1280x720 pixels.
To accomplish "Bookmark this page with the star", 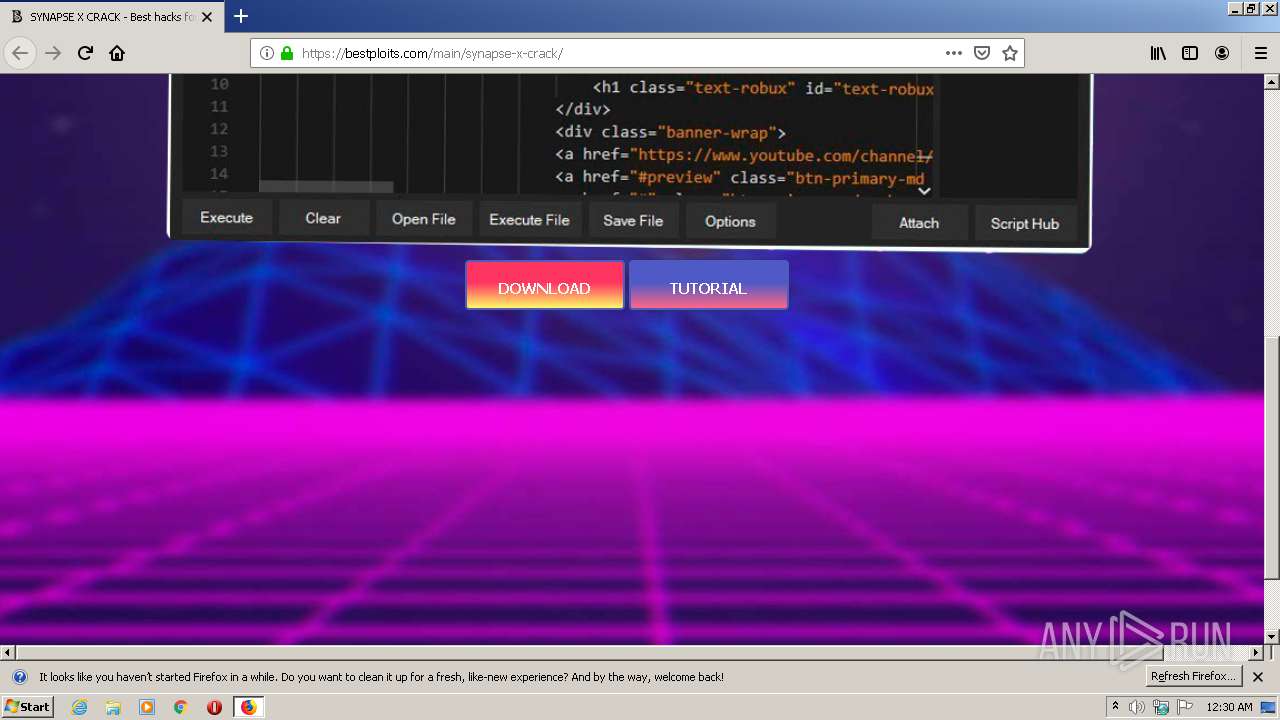I will (1010, 53).
